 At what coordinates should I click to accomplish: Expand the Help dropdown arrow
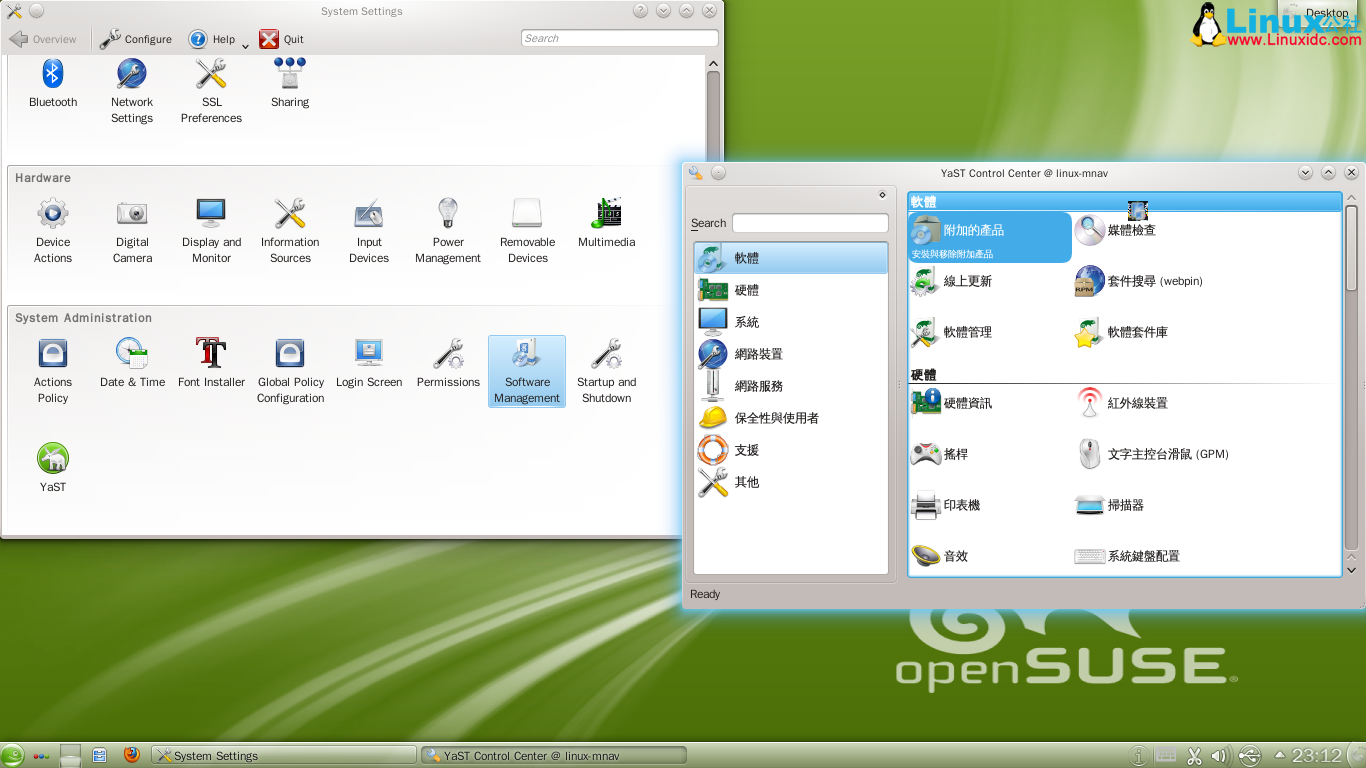click(x=245, y=44)
